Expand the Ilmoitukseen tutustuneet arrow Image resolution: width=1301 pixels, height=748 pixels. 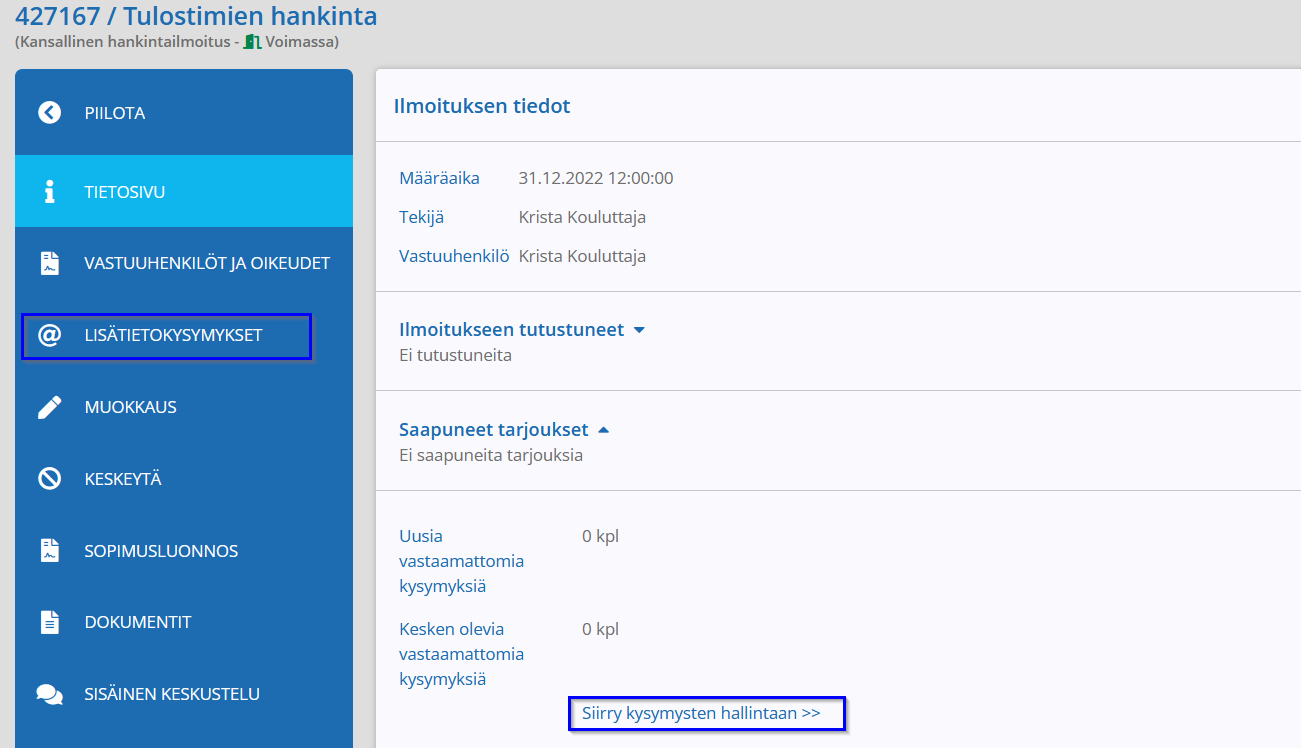(639, 330)
